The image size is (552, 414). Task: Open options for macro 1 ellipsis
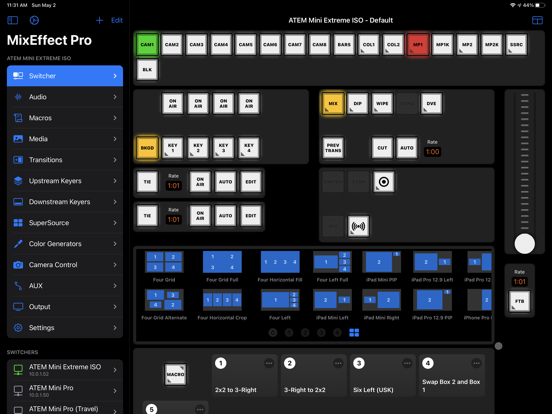269,363
